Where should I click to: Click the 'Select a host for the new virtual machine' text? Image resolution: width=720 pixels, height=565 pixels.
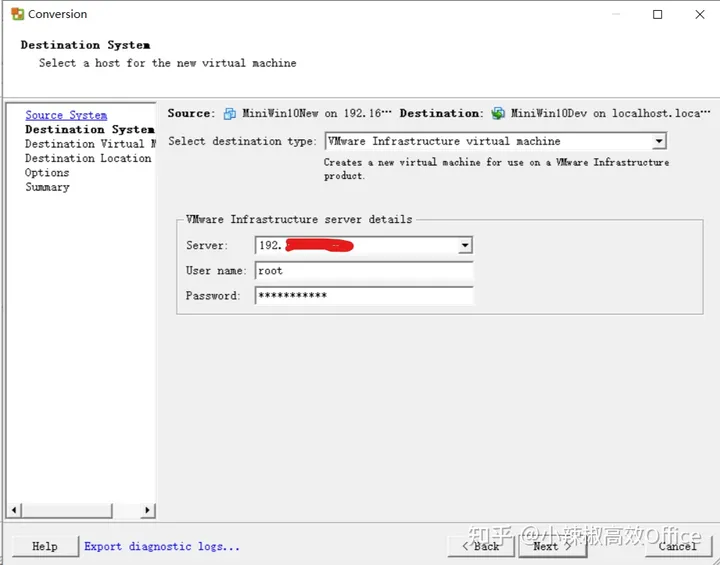(168, 63)
